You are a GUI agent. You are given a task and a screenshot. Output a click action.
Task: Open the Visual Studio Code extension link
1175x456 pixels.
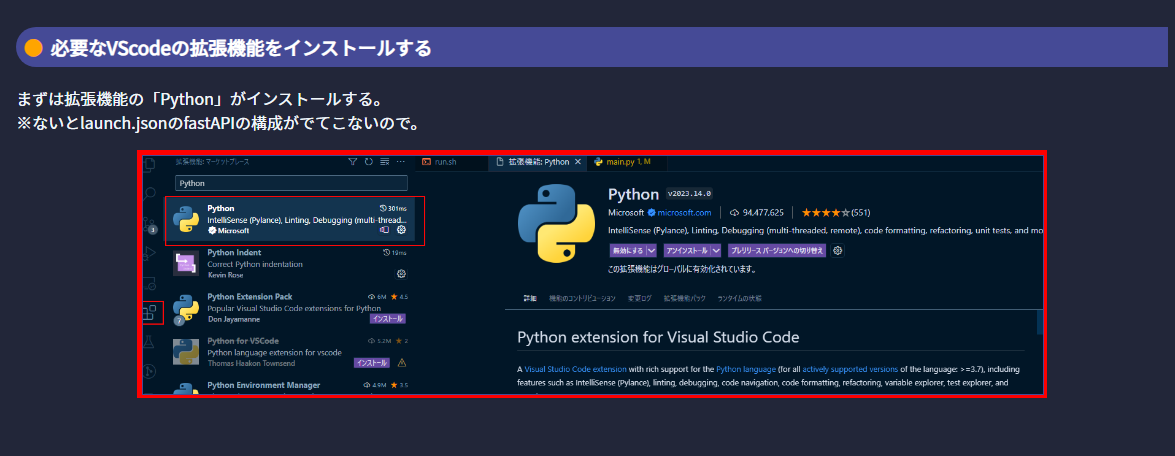[576, 369]
